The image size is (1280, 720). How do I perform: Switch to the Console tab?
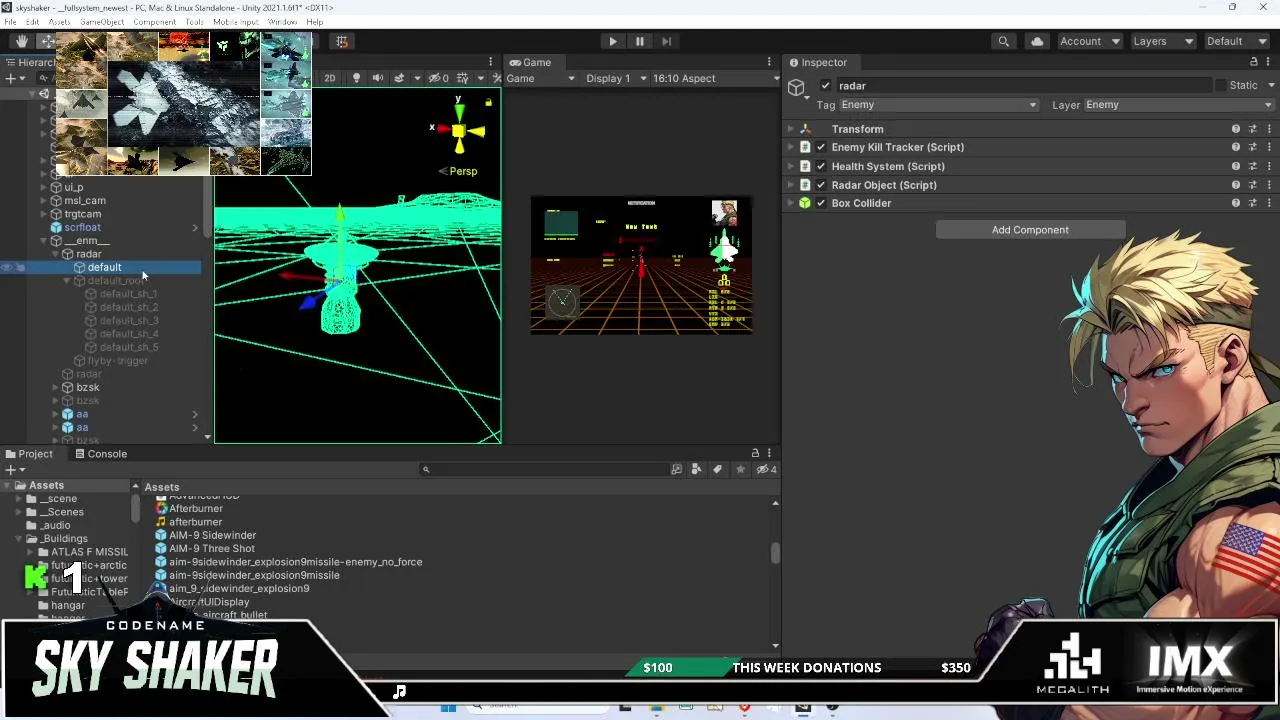pyautogui.click(x=99, y=454)
